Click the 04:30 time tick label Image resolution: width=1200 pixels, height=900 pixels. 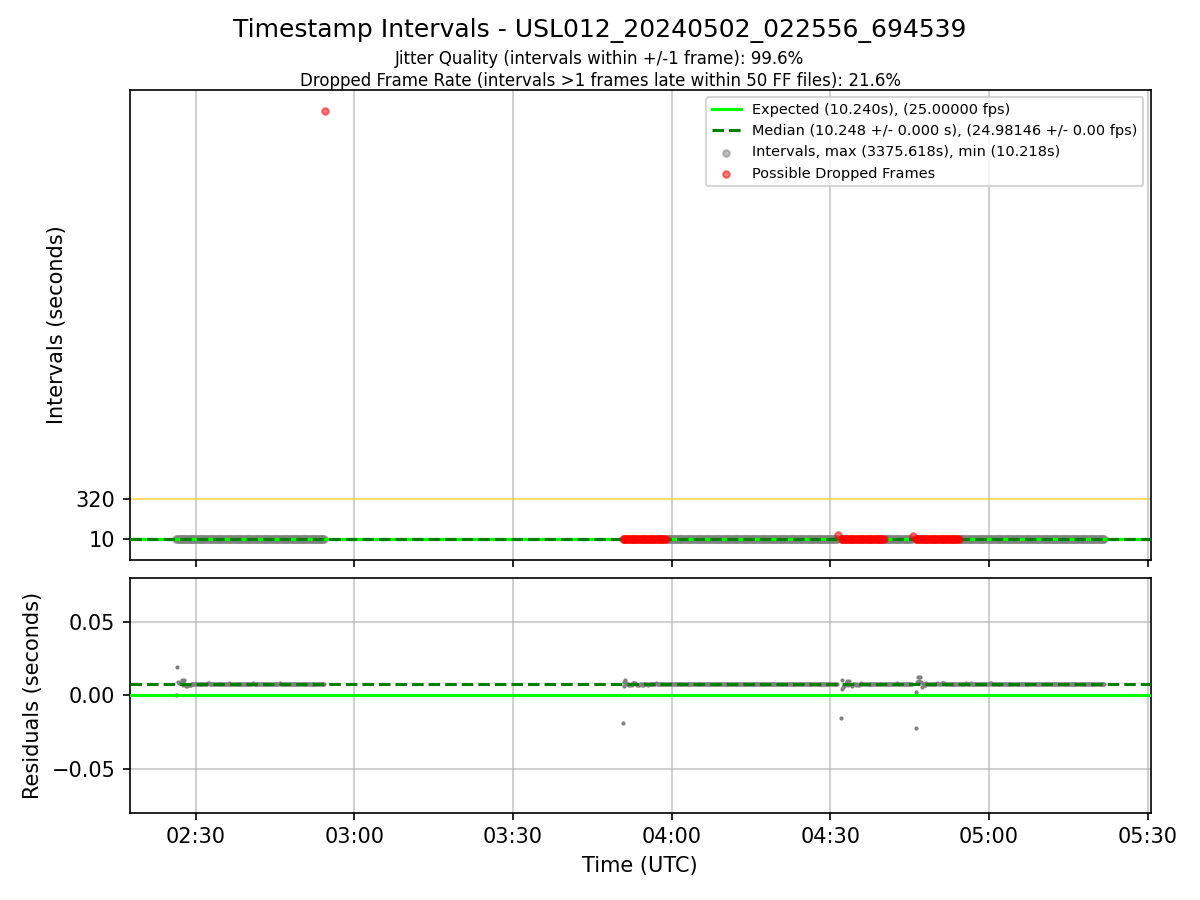[x=830, y=835]
